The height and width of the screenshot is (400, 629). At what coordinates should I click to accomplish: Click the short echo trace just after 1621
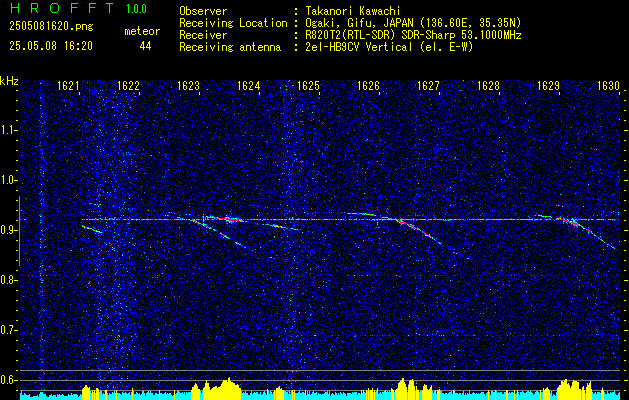(92, 229)
